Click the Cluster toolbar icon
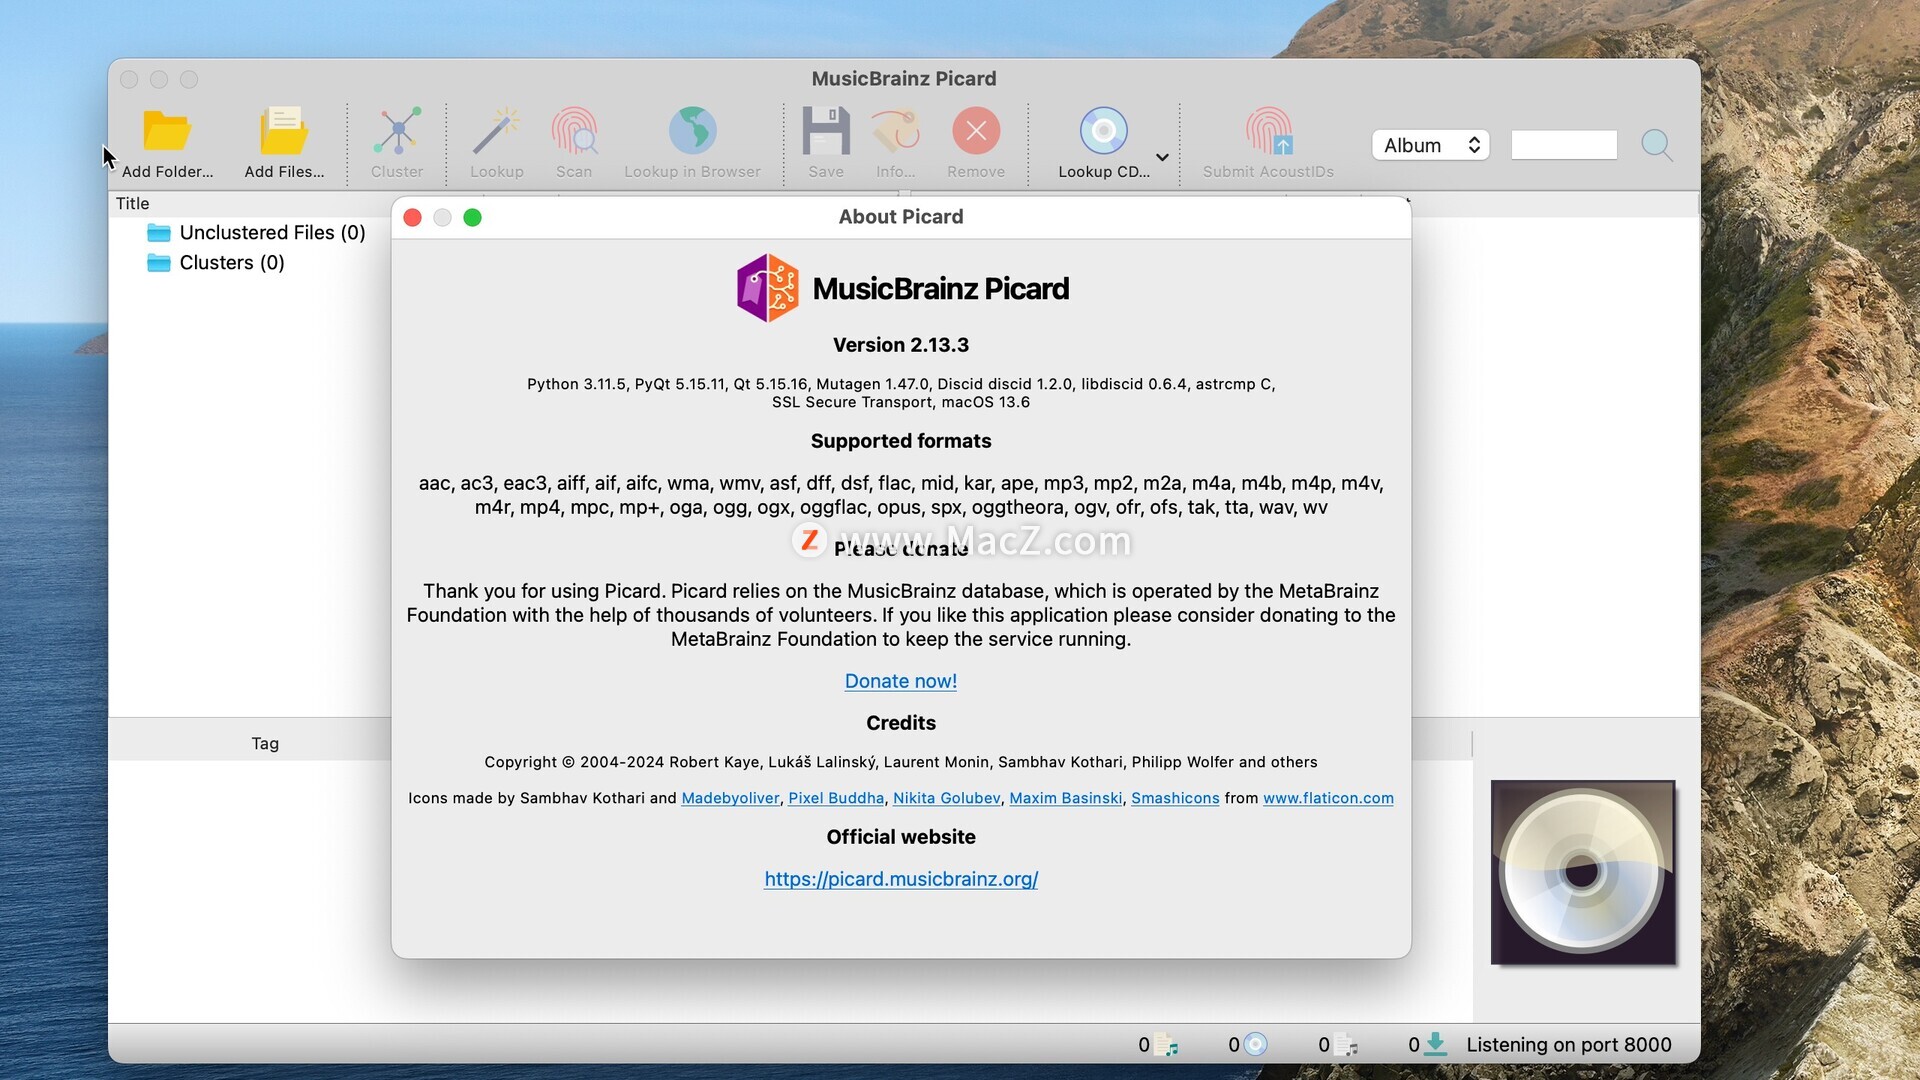 397,131
